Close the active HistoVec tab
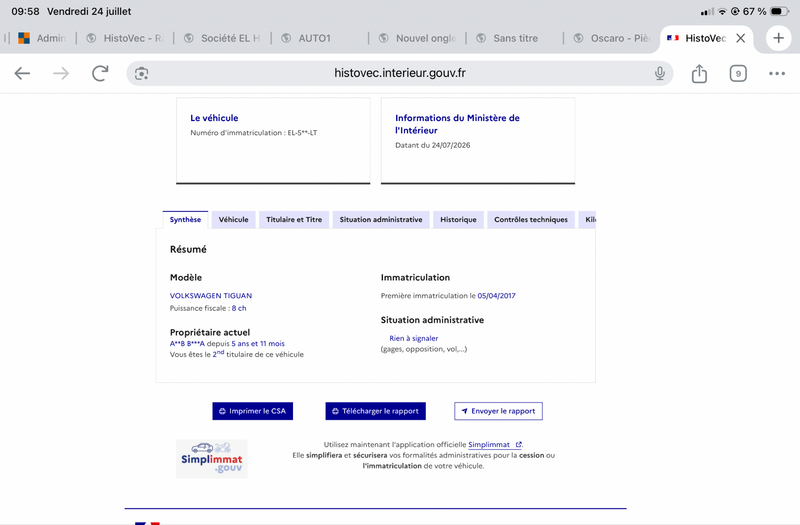 tap(741, 38)
